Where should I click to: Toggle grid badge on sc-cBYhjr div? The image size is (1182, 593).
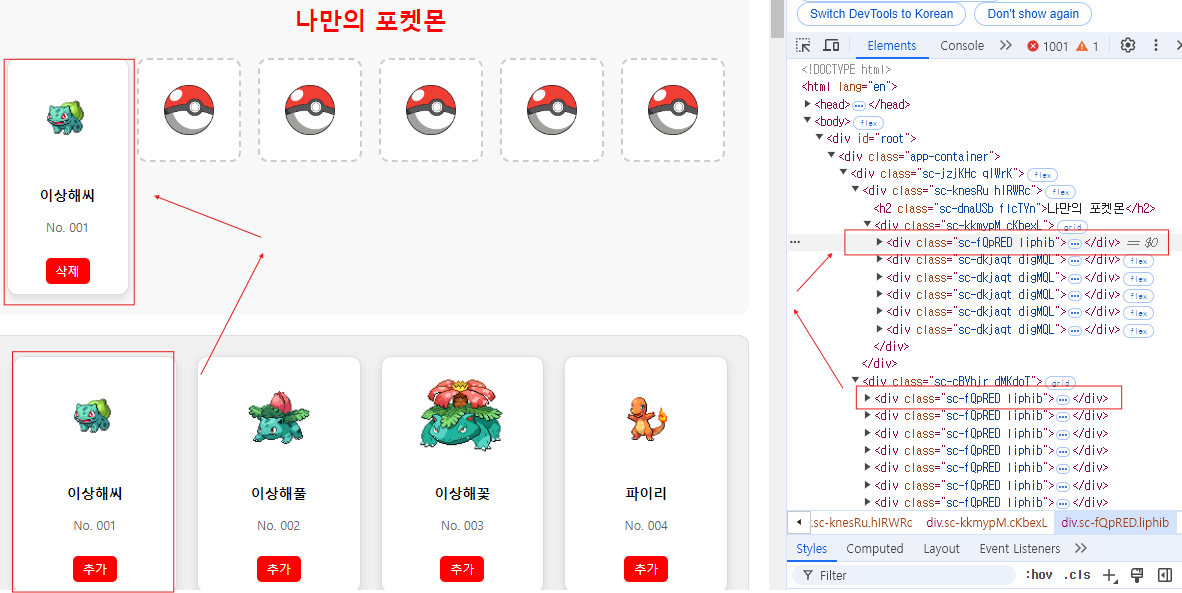pos(1061,382)
